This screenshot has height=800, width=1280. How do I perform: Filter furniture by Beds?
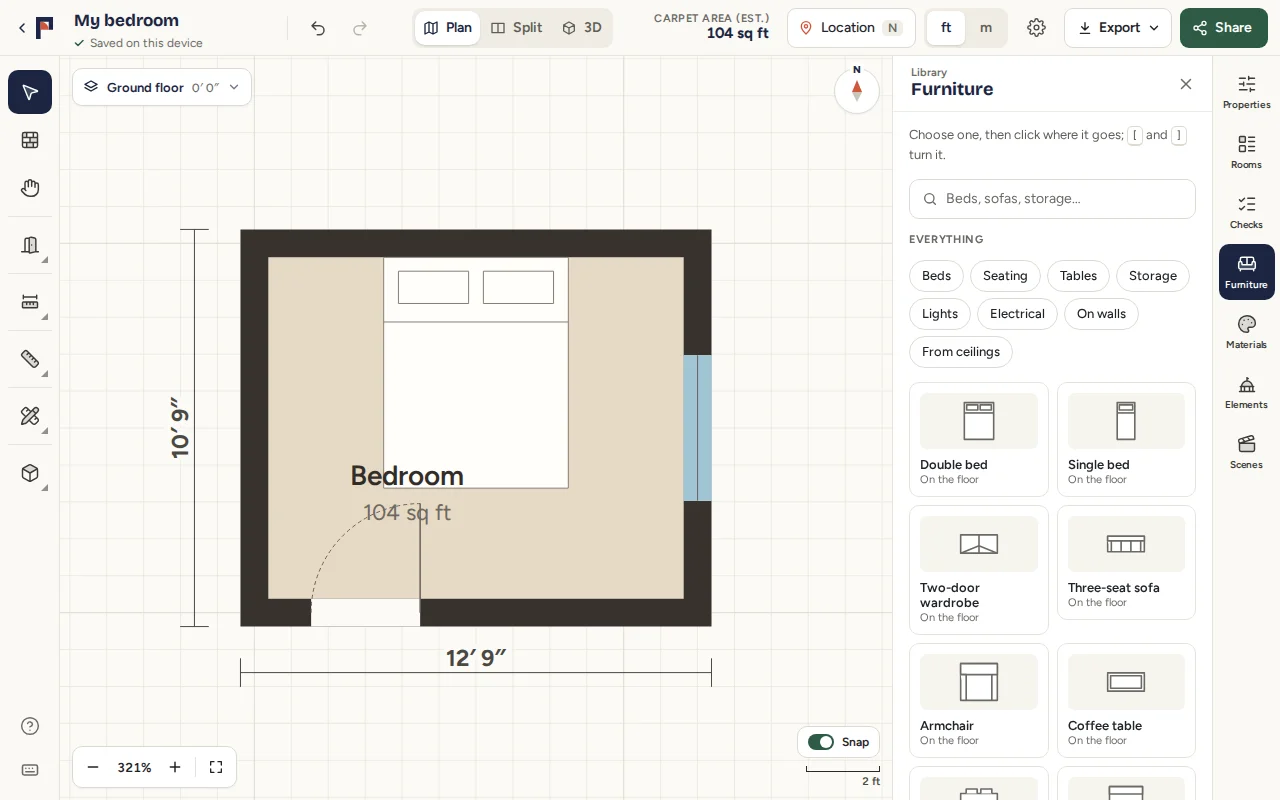click(936, 276)
